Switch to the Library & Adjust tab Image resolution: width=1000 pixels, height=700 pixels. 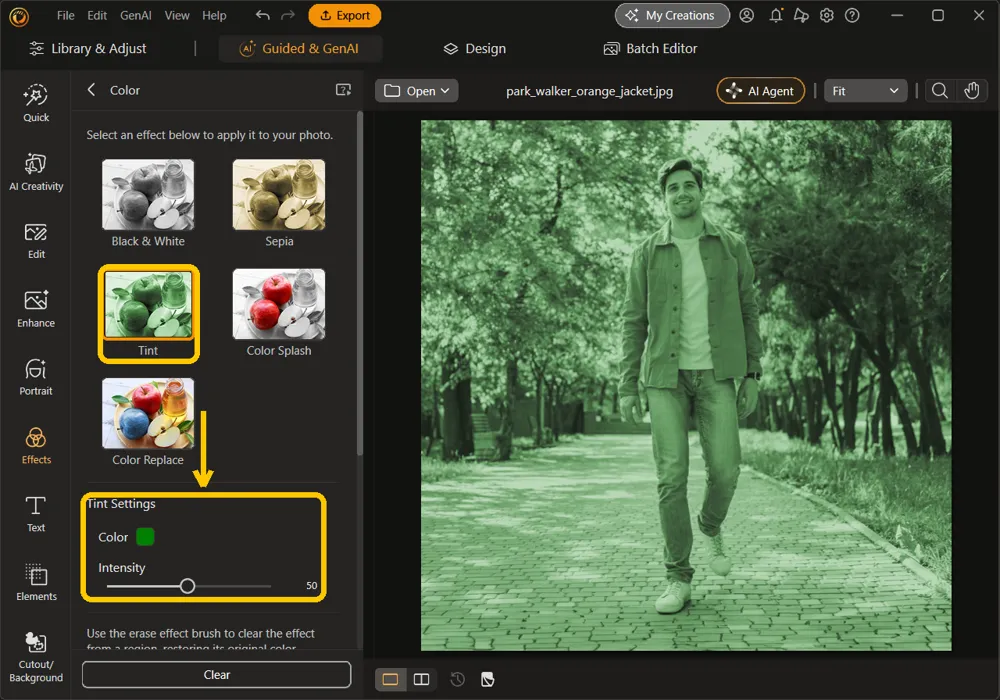tap(88, 48)
